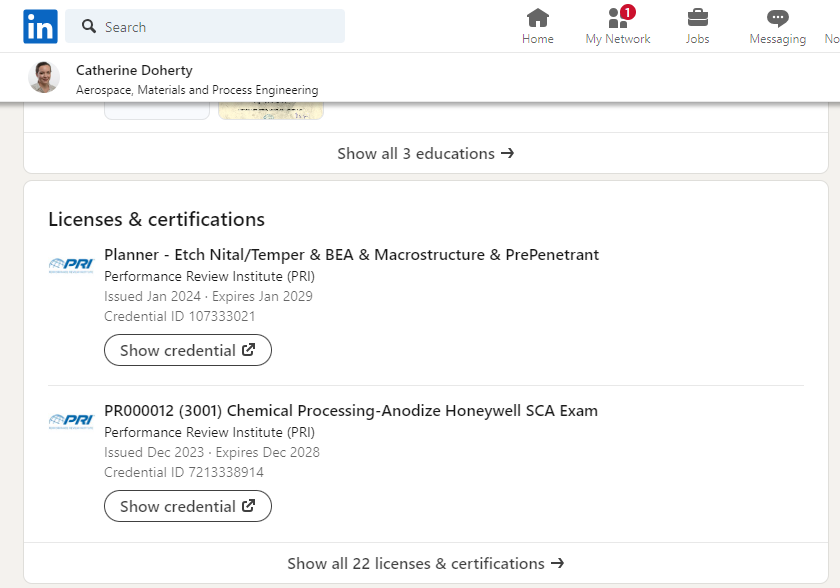
Task: Click PRI logo beside Planner certification
Action: pyautogui.click(x=71, y=265)
